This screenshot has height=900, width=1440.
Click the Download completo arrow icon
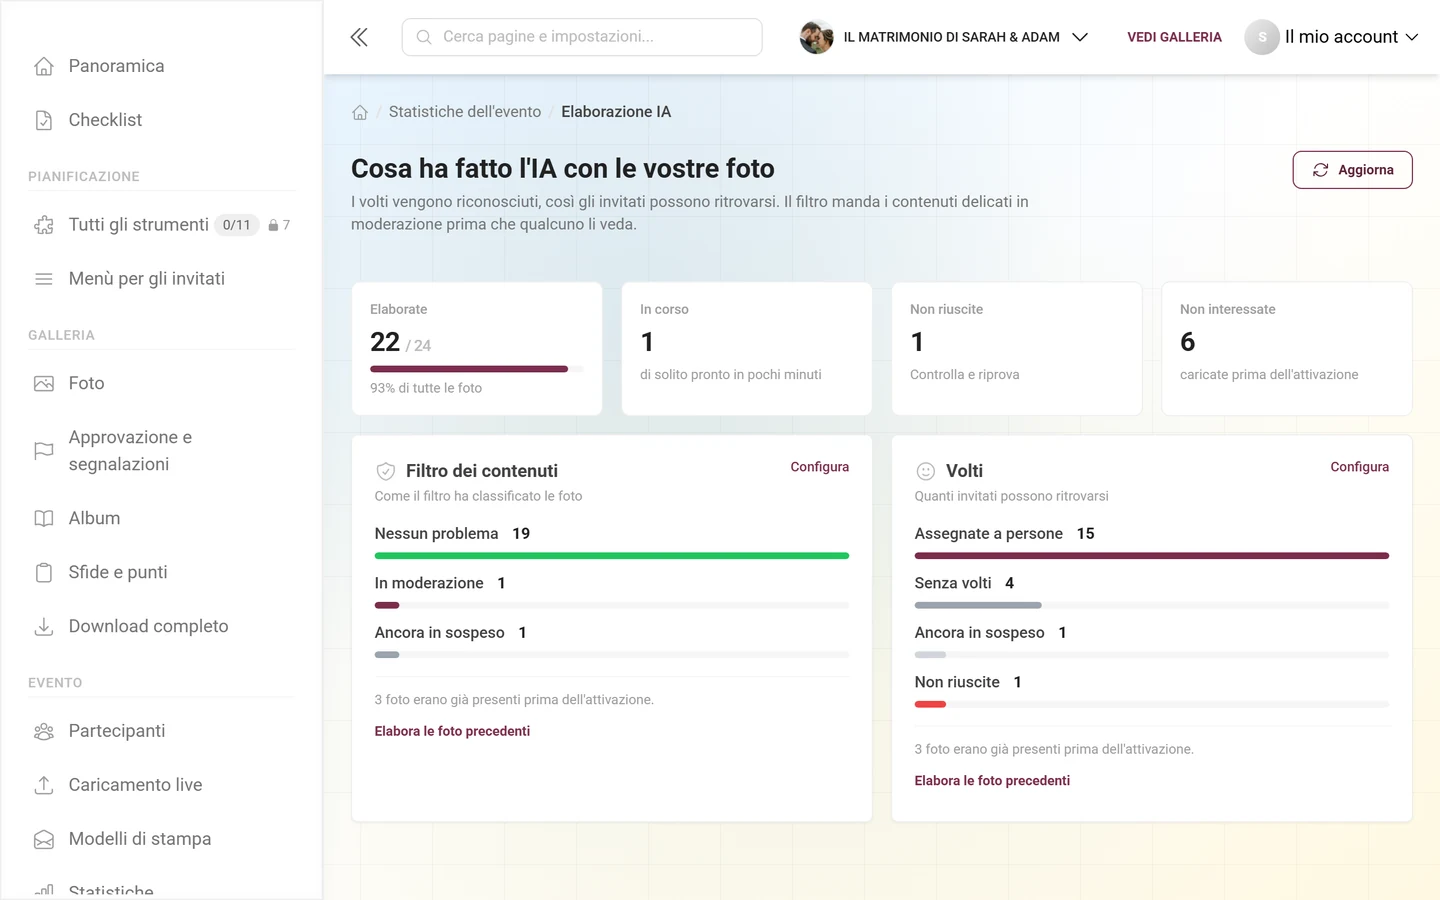pyautogui.click(x=44, y=626)
